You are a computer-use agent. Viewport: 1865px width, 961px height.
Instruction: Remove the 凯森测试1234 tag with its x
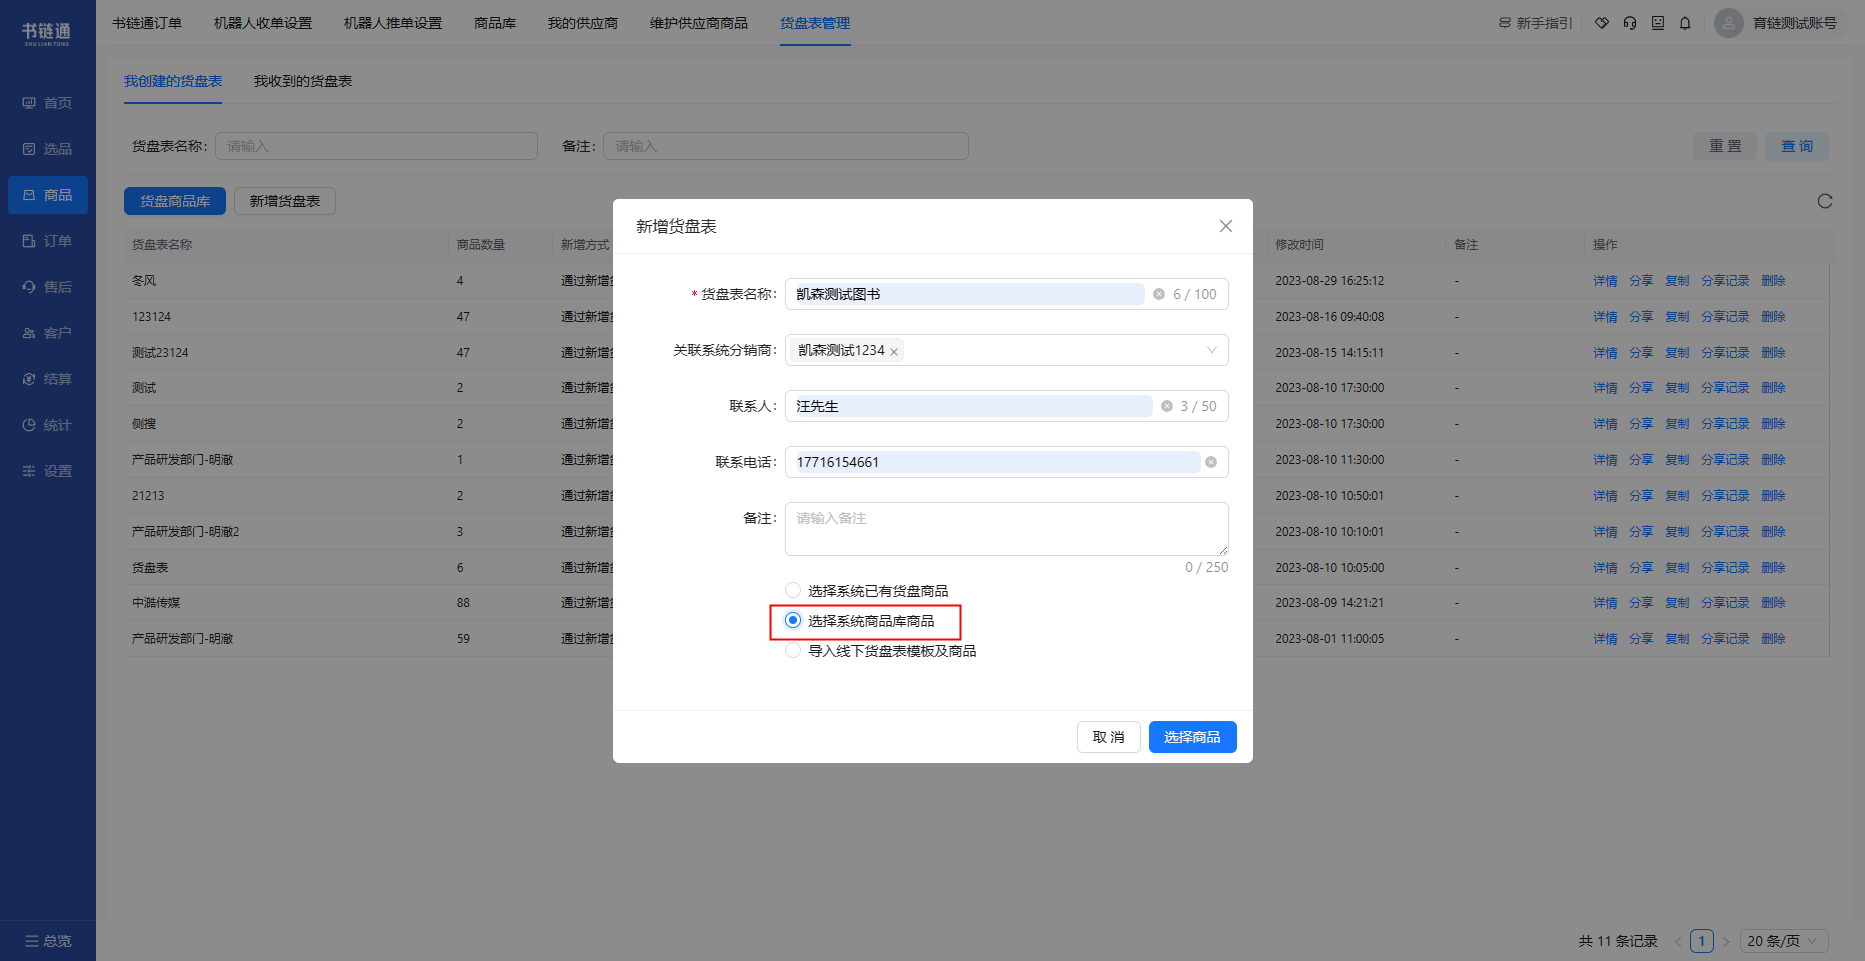point(894,351)
